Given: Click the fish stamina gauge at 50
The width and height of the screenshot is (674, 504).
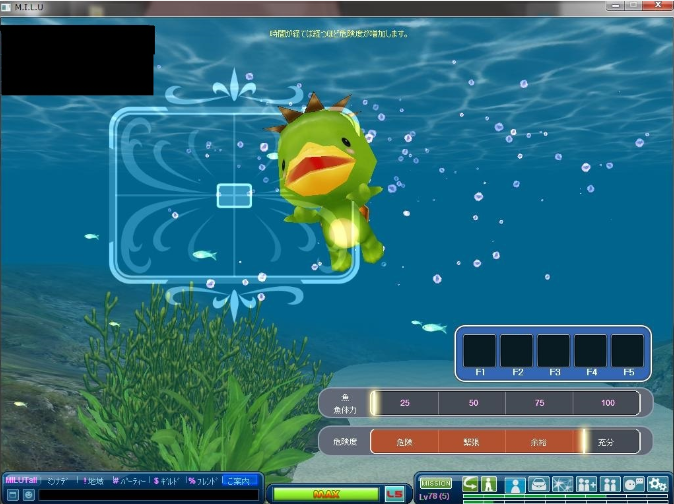Looking at the screenshot, I should pos(472,403).
